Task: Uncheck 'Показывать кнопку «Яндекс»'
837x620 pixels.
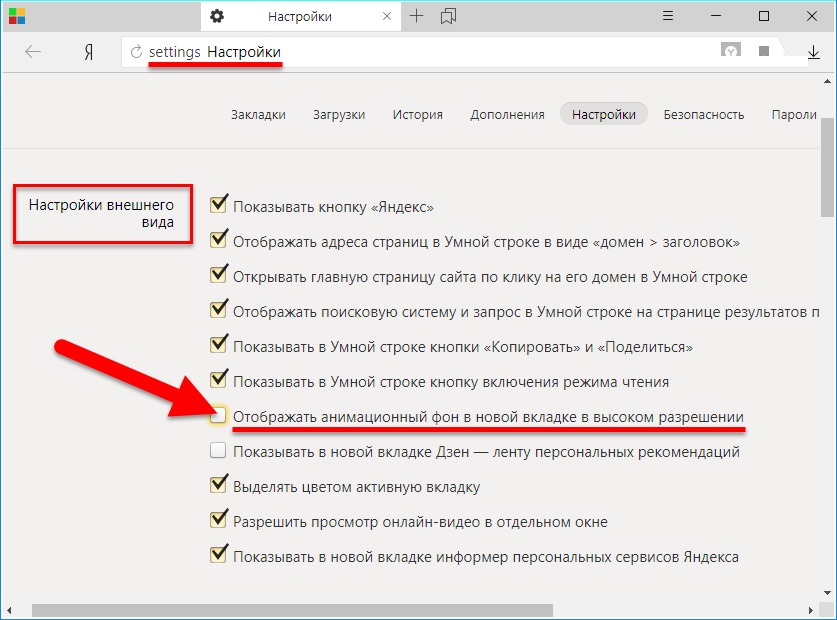Action: (218, 205)
